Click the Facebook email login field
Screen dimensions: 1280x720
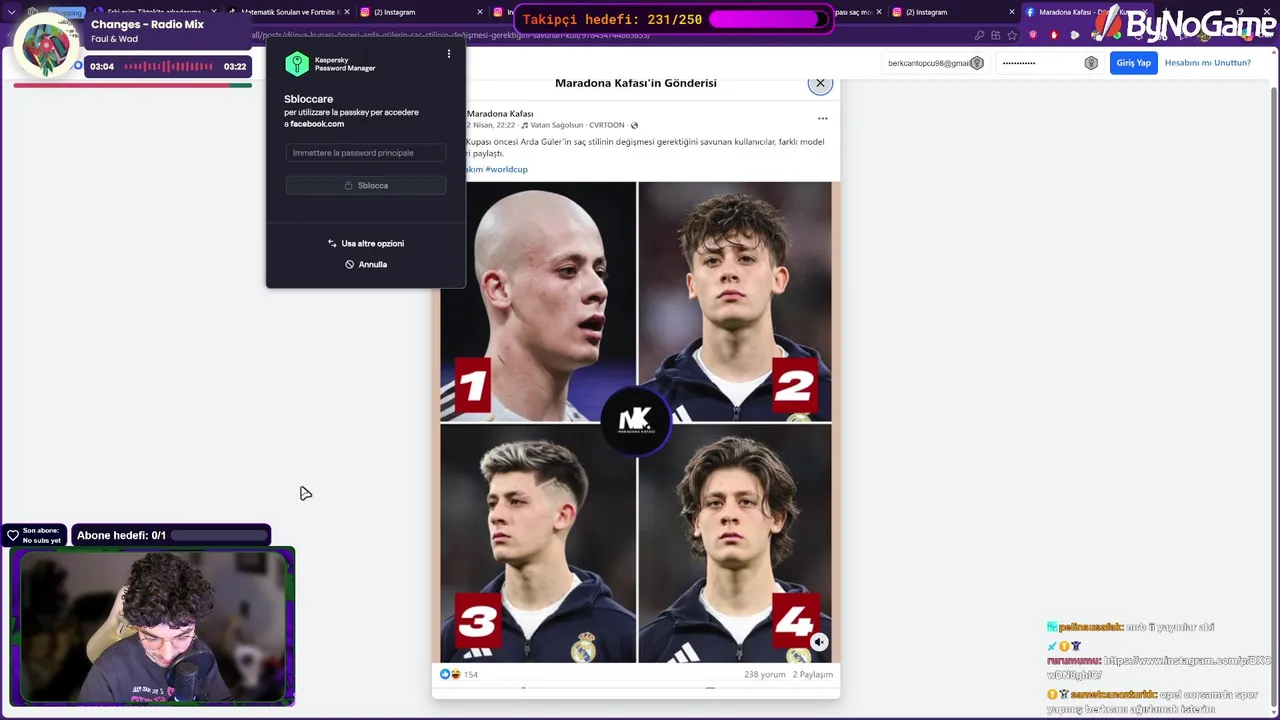935,63
